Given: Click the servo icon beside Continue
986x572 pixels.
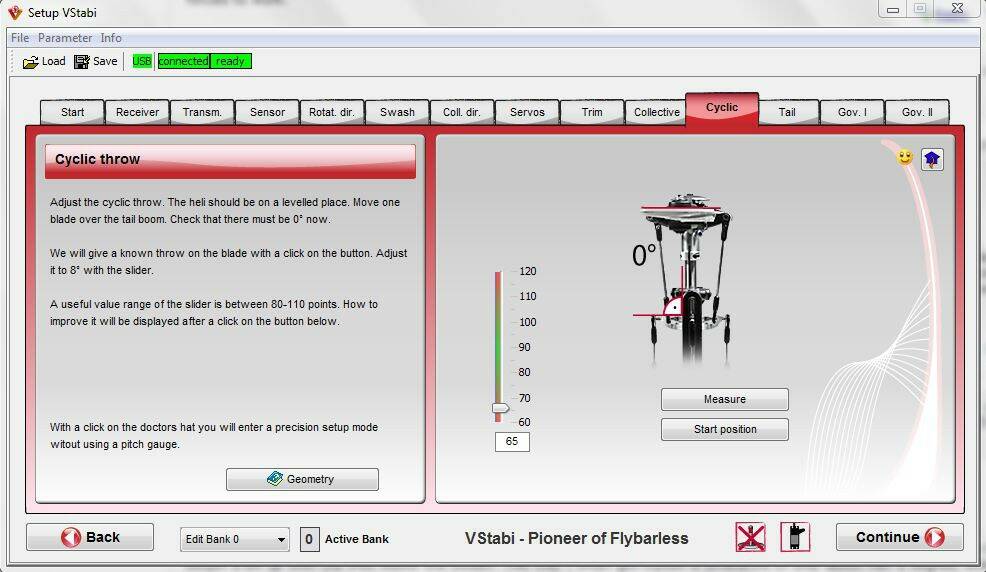Looking at the screenshot, I should click(795, 537).
